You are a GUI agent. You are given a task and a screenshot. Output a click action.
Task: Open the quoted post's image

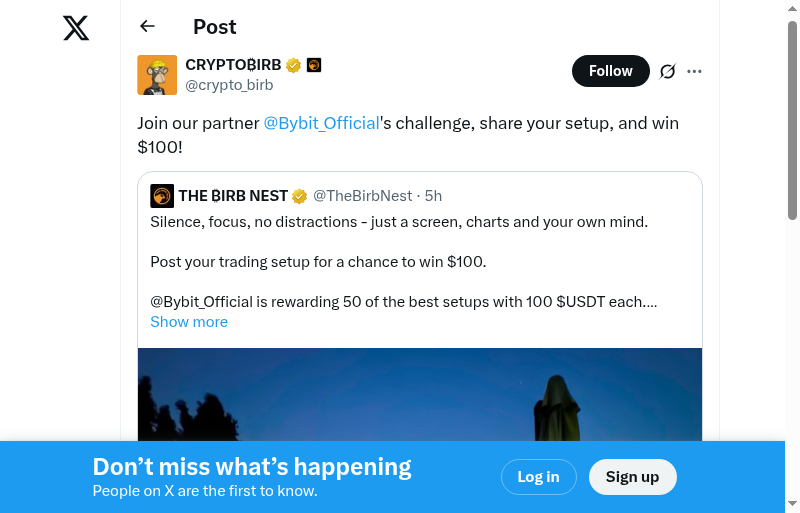point(420,394)
